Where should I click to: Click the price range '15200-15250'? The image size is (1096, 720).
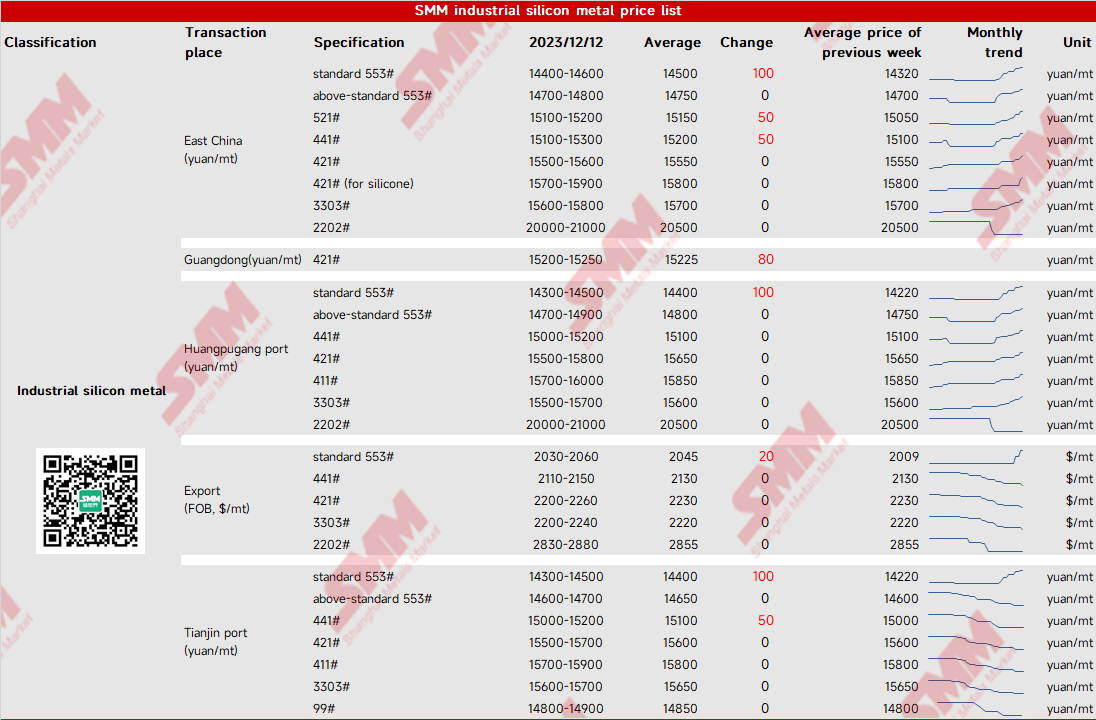pyautogui.click(x=565, y=259)
